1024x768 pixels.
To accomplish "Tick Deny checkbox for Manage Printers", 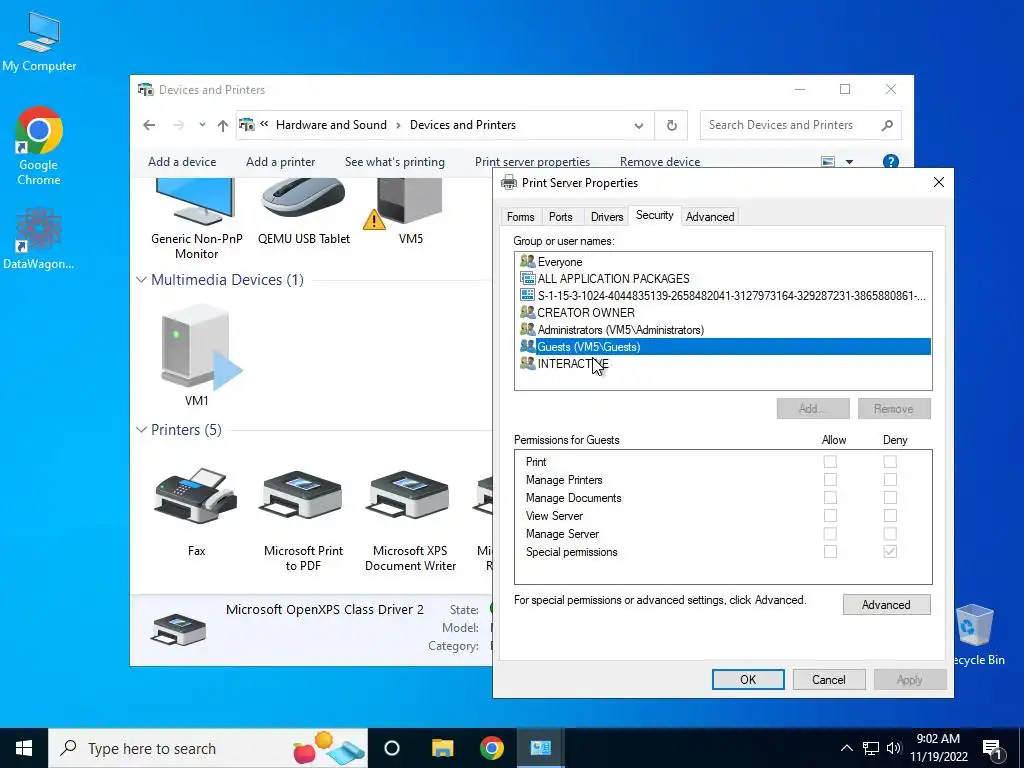I will [x=890, y=479].
